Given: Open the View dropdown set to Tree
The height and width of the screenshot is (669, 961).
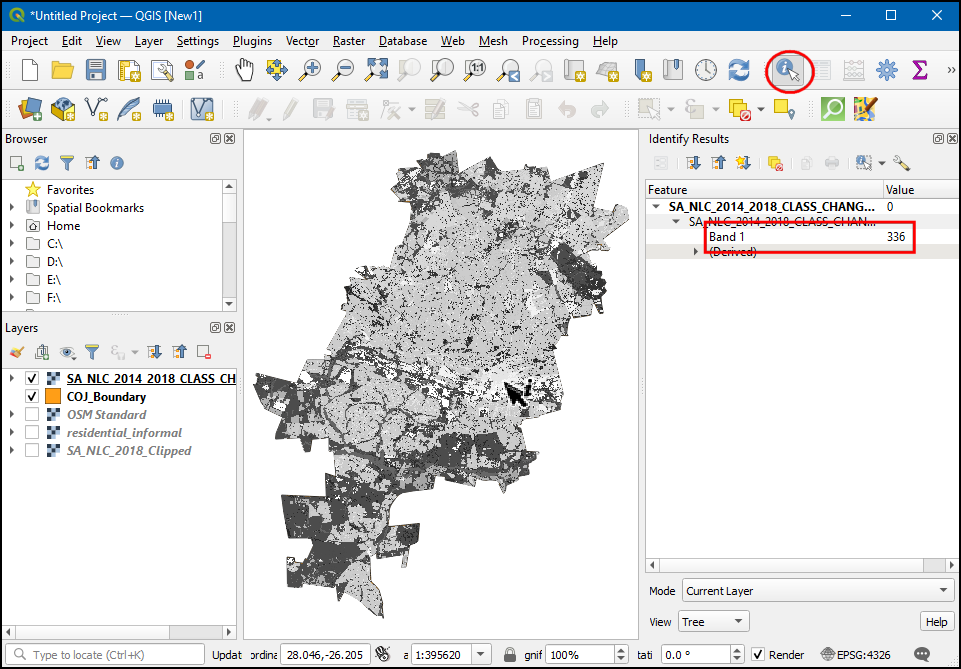Looking at the screenshot, I should pos(713,622).
